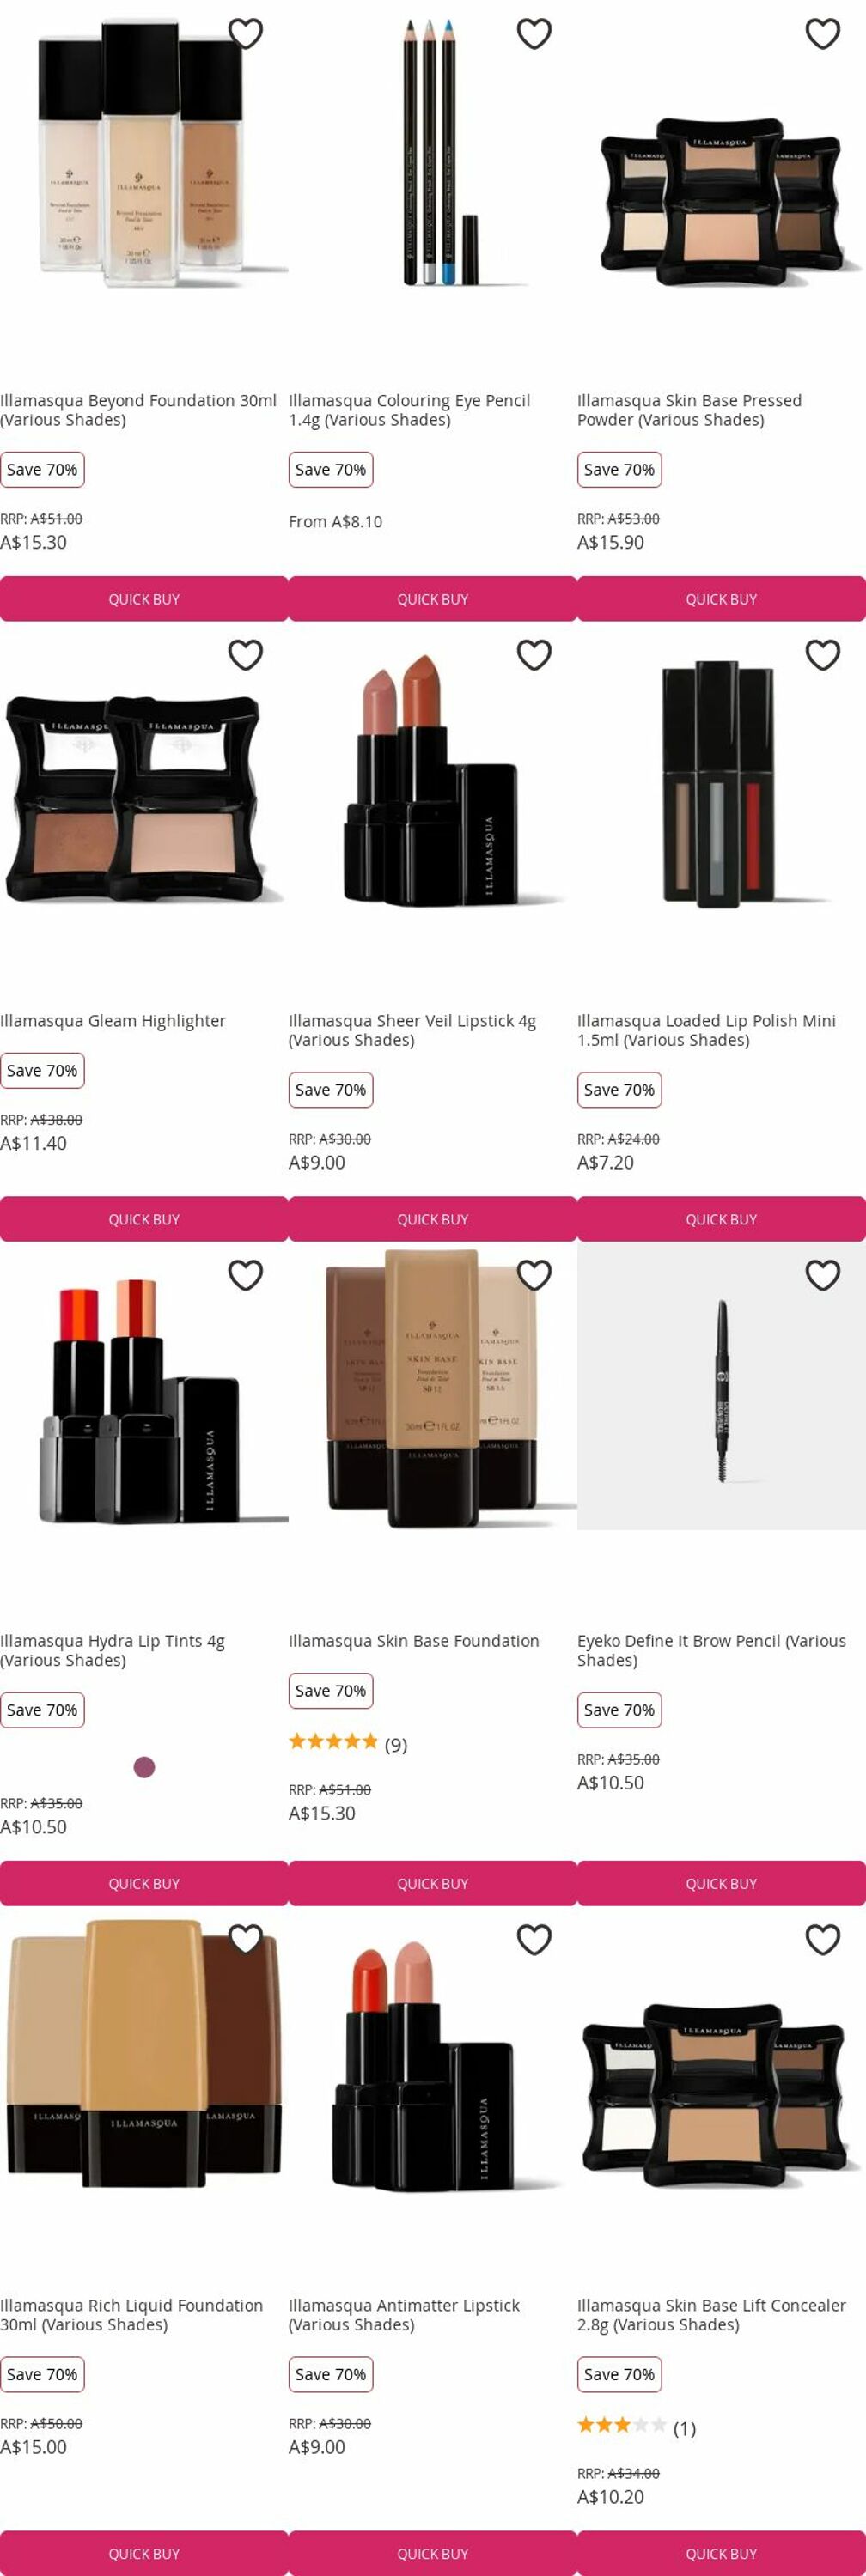The image size is (866, 2576).
Task: Wishlist heart on Skin Base Lift Concealer
Action: pos(822,1939)
